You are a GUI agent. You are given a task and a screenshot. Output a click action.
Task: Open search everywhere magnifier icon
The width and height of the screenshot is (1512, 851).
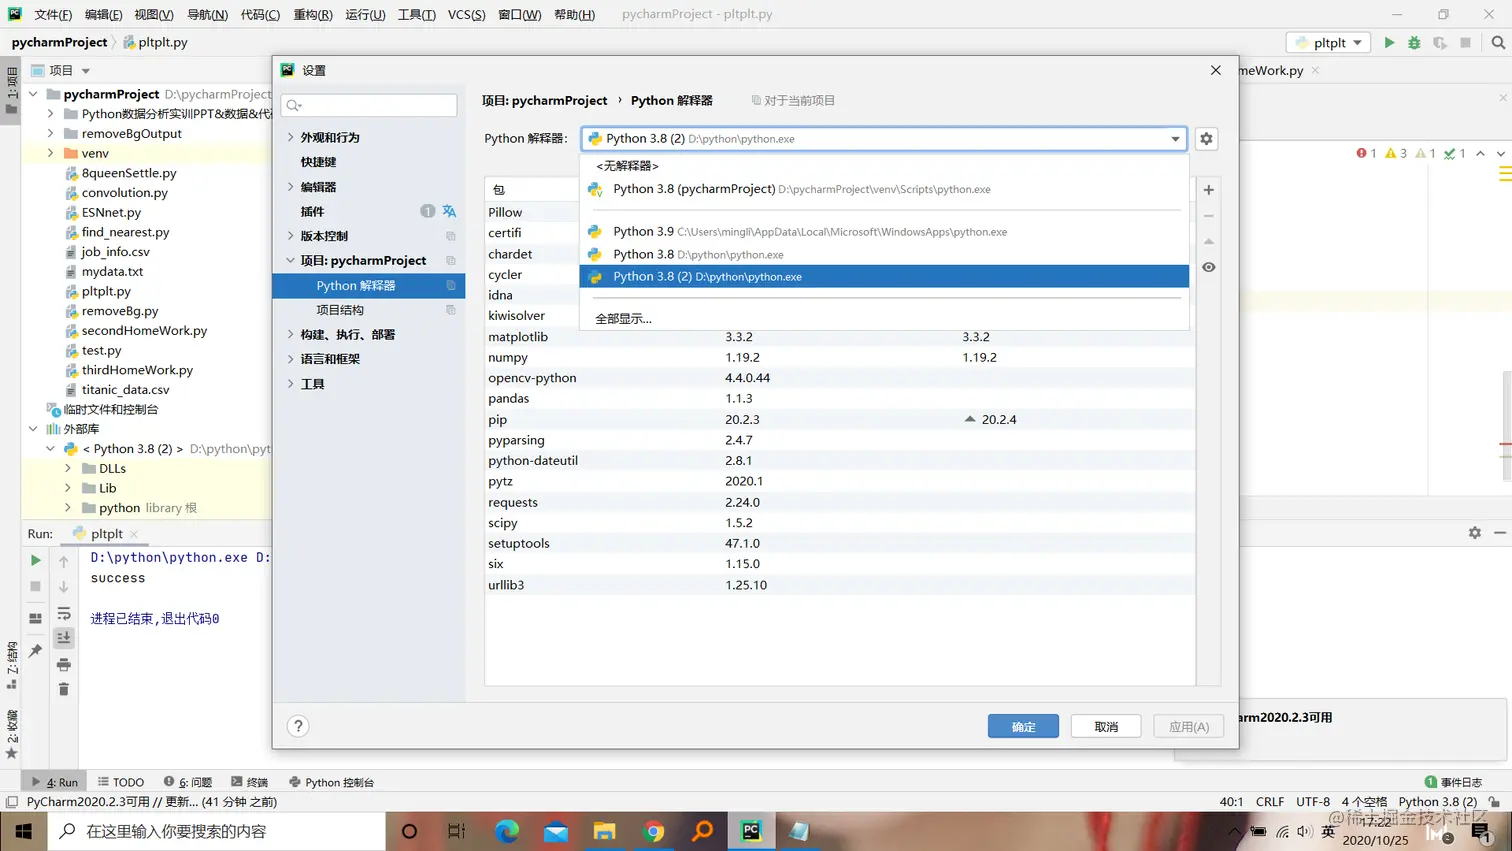pyautogui.click(x=1498, y=43)
